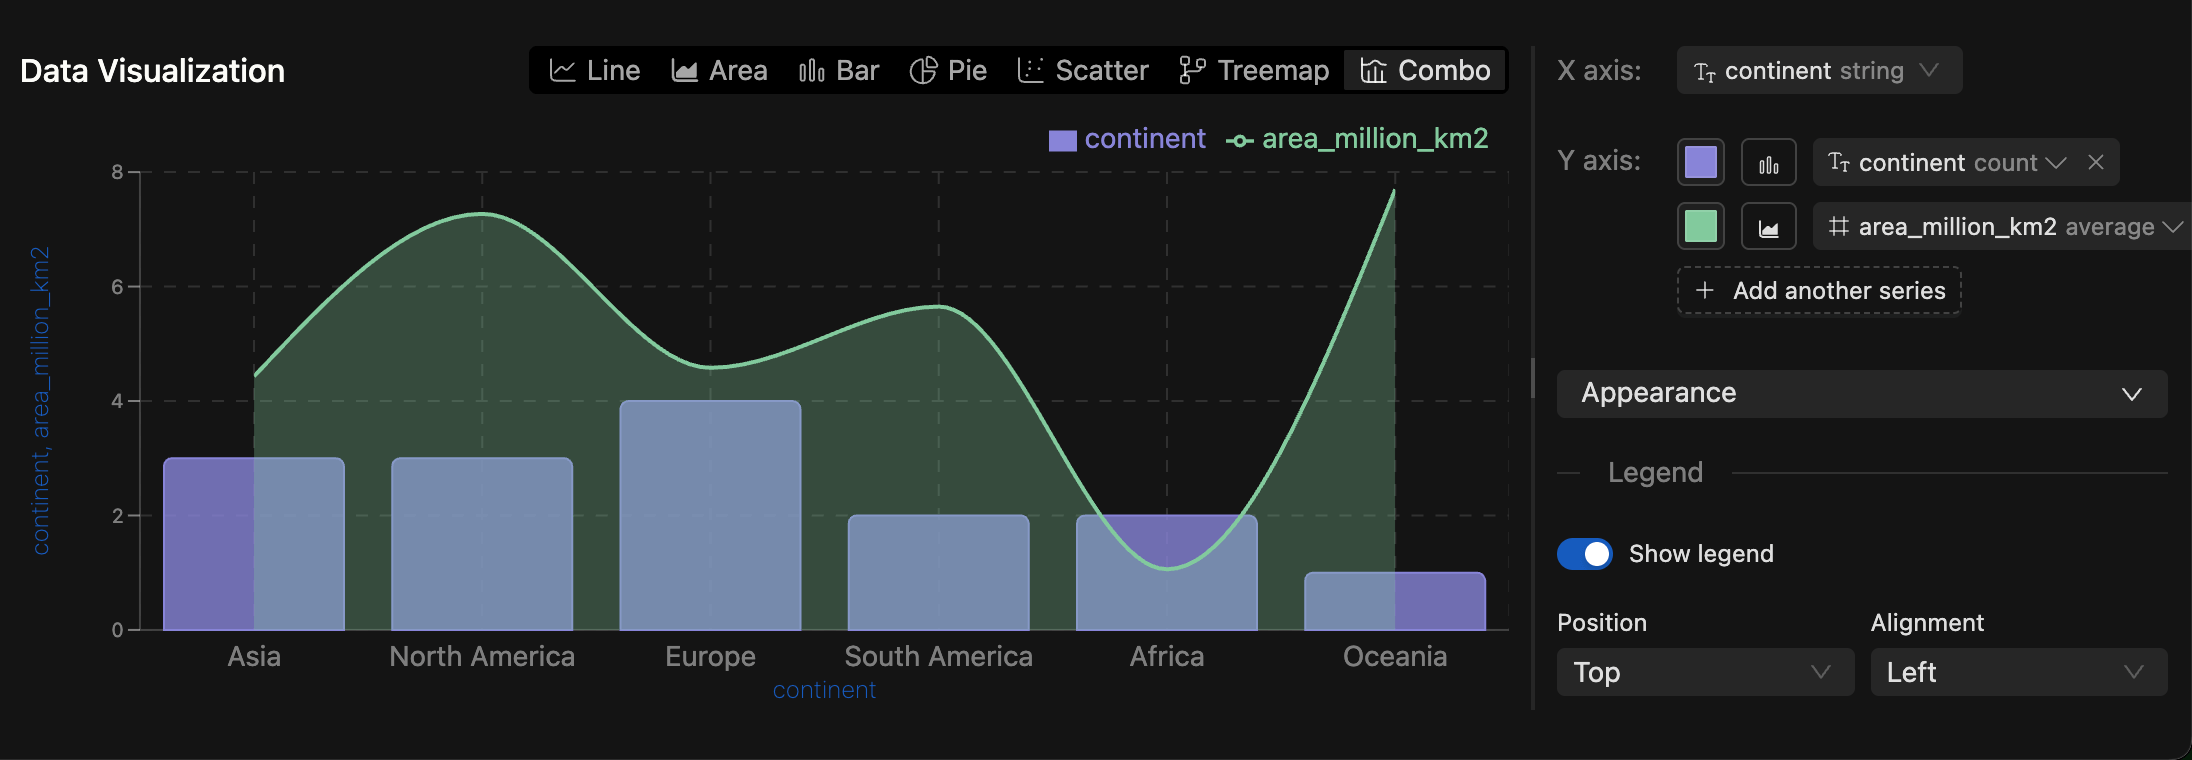
Task: Click the Europe bar in the chart
Action: [x=710, y=515]
